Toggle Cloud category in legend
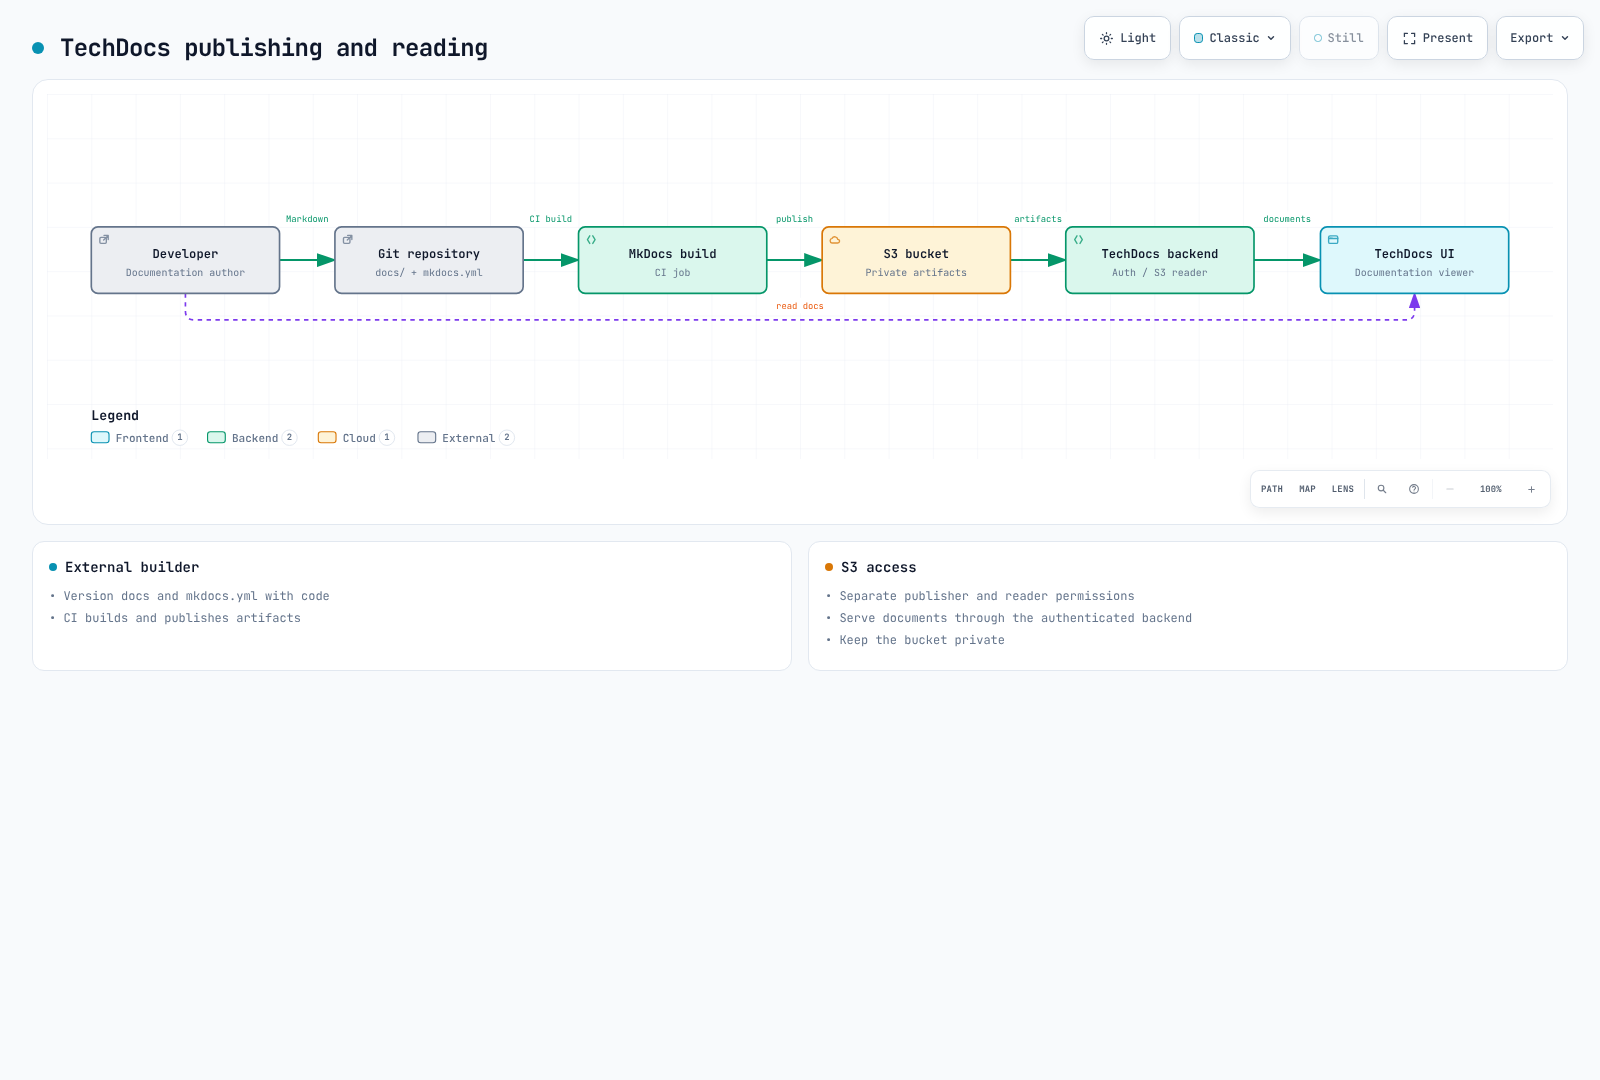 [356, 438]
